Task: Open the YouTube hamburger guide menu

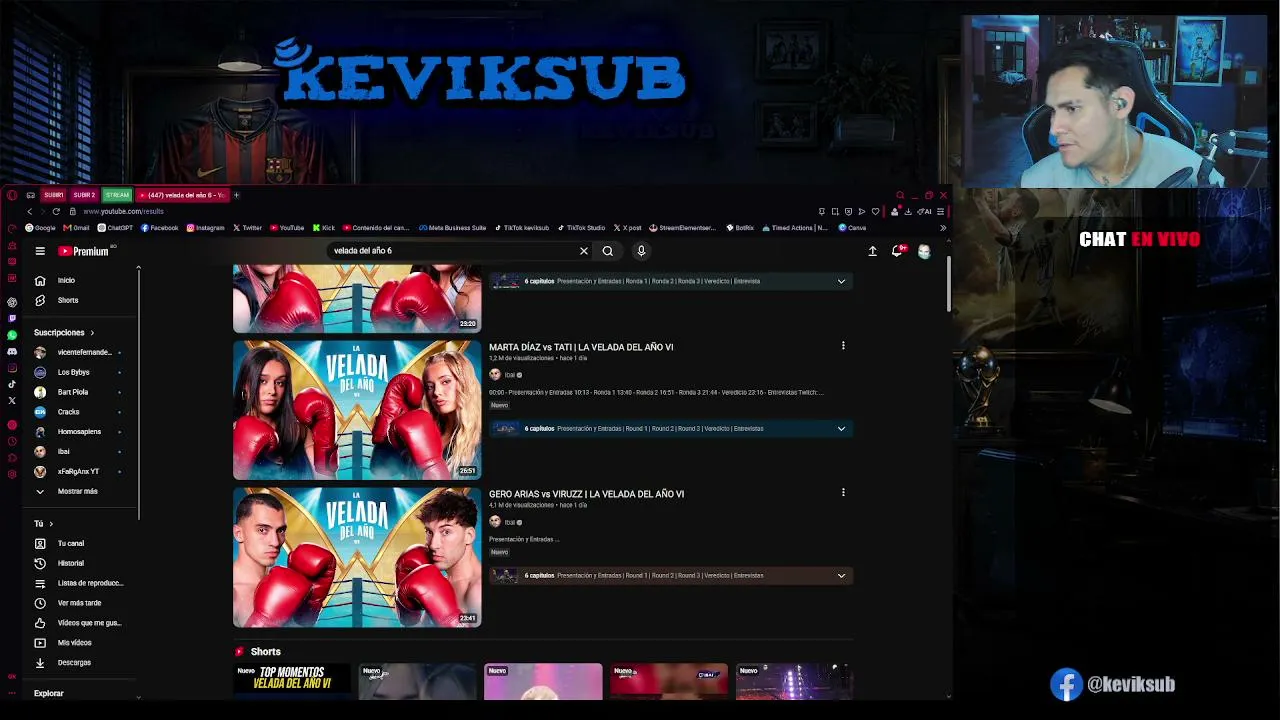Action: (40, 251)
